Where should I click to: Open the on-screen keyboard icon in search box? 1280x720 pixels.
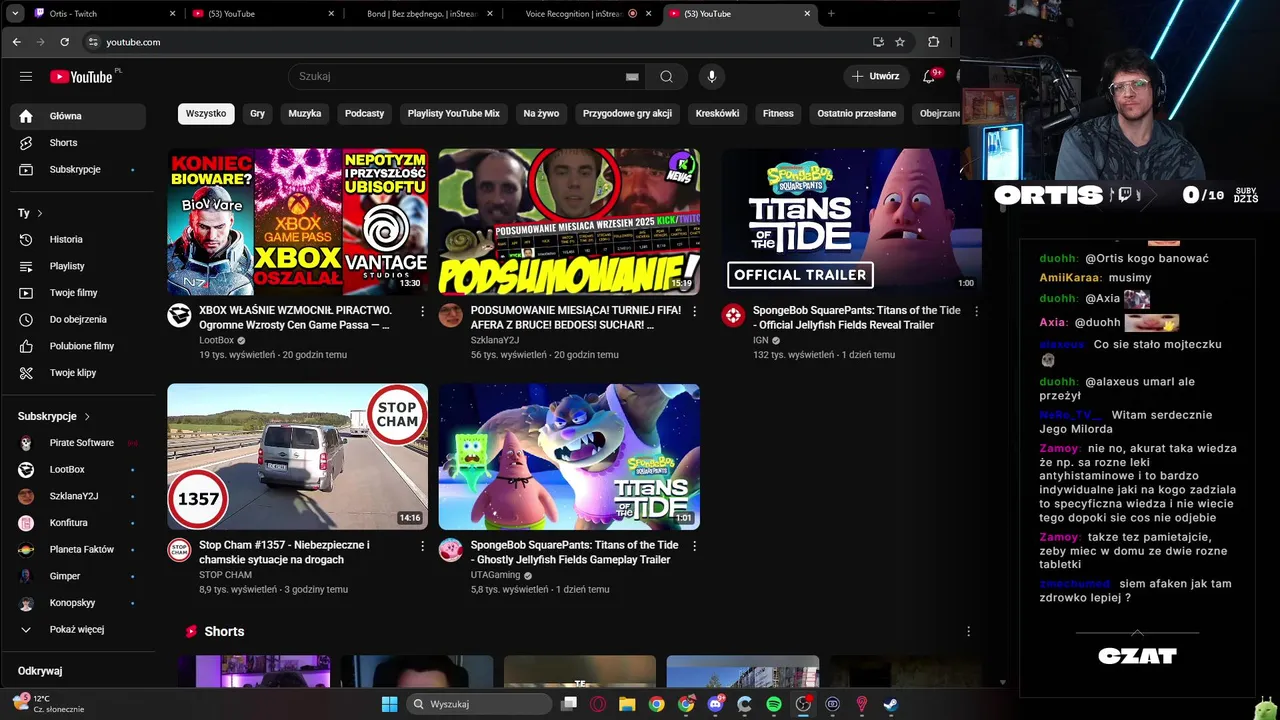pos(632,76)
